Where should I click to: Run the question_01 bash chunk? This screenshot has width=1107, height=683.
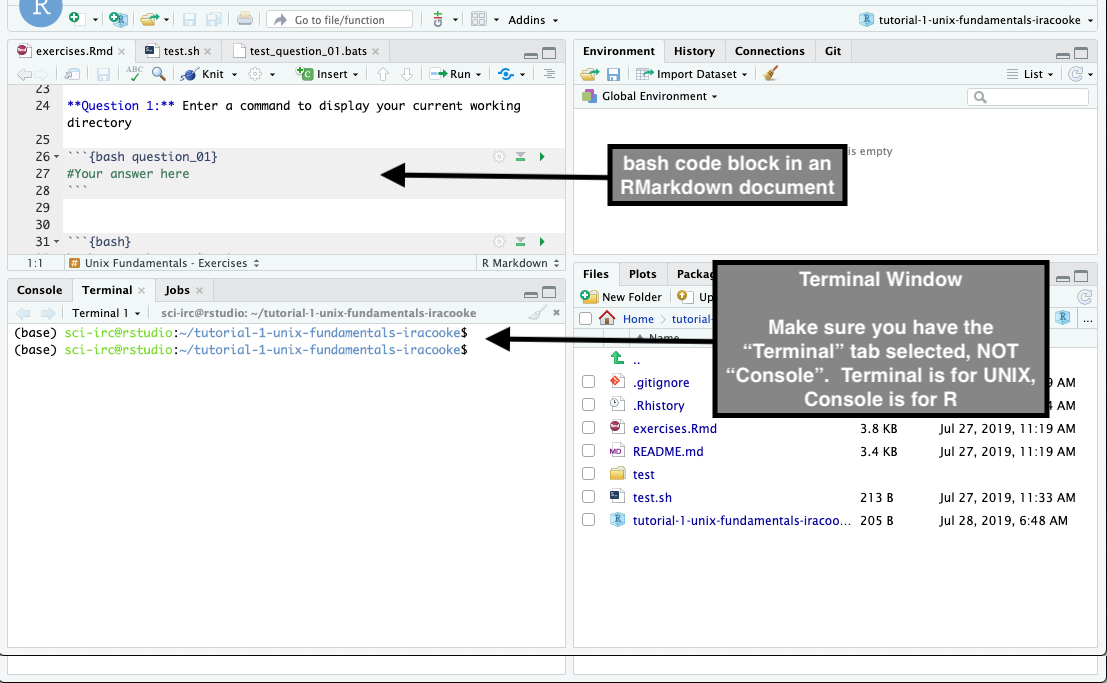pos(542,157)
